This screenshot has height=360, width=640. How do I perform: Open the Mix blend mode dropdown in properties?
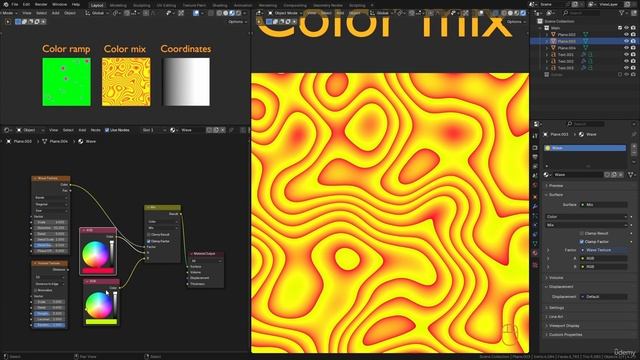point(586,225)
